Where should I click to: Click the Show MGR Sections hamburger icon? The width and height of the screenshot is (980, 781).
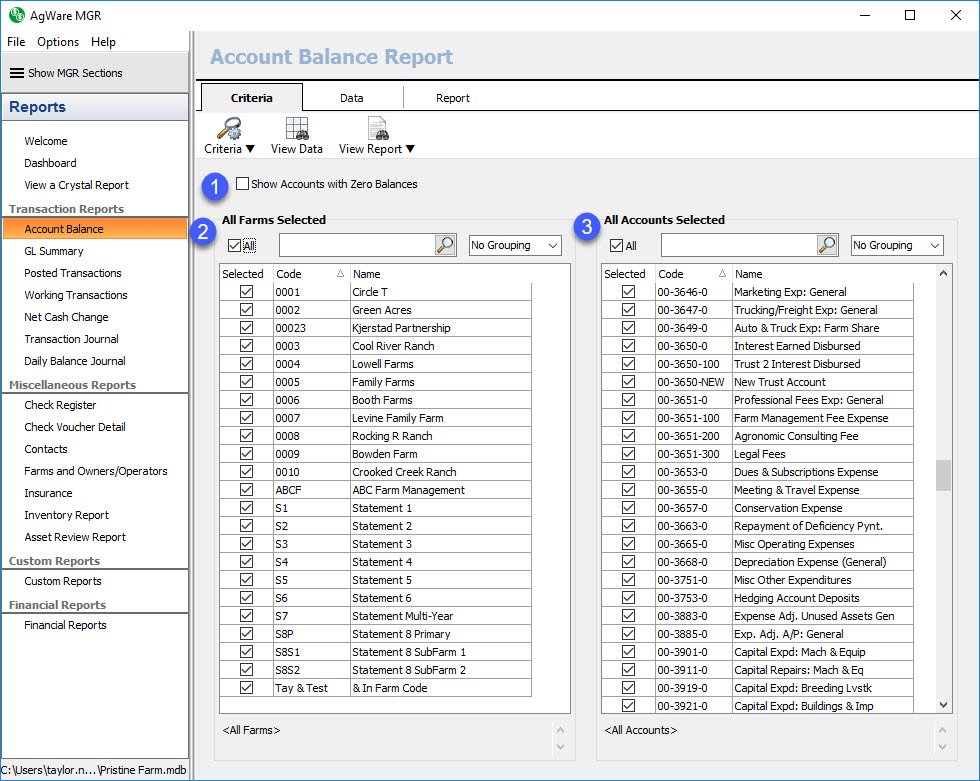pyautogui.click(x=17, y=73)
